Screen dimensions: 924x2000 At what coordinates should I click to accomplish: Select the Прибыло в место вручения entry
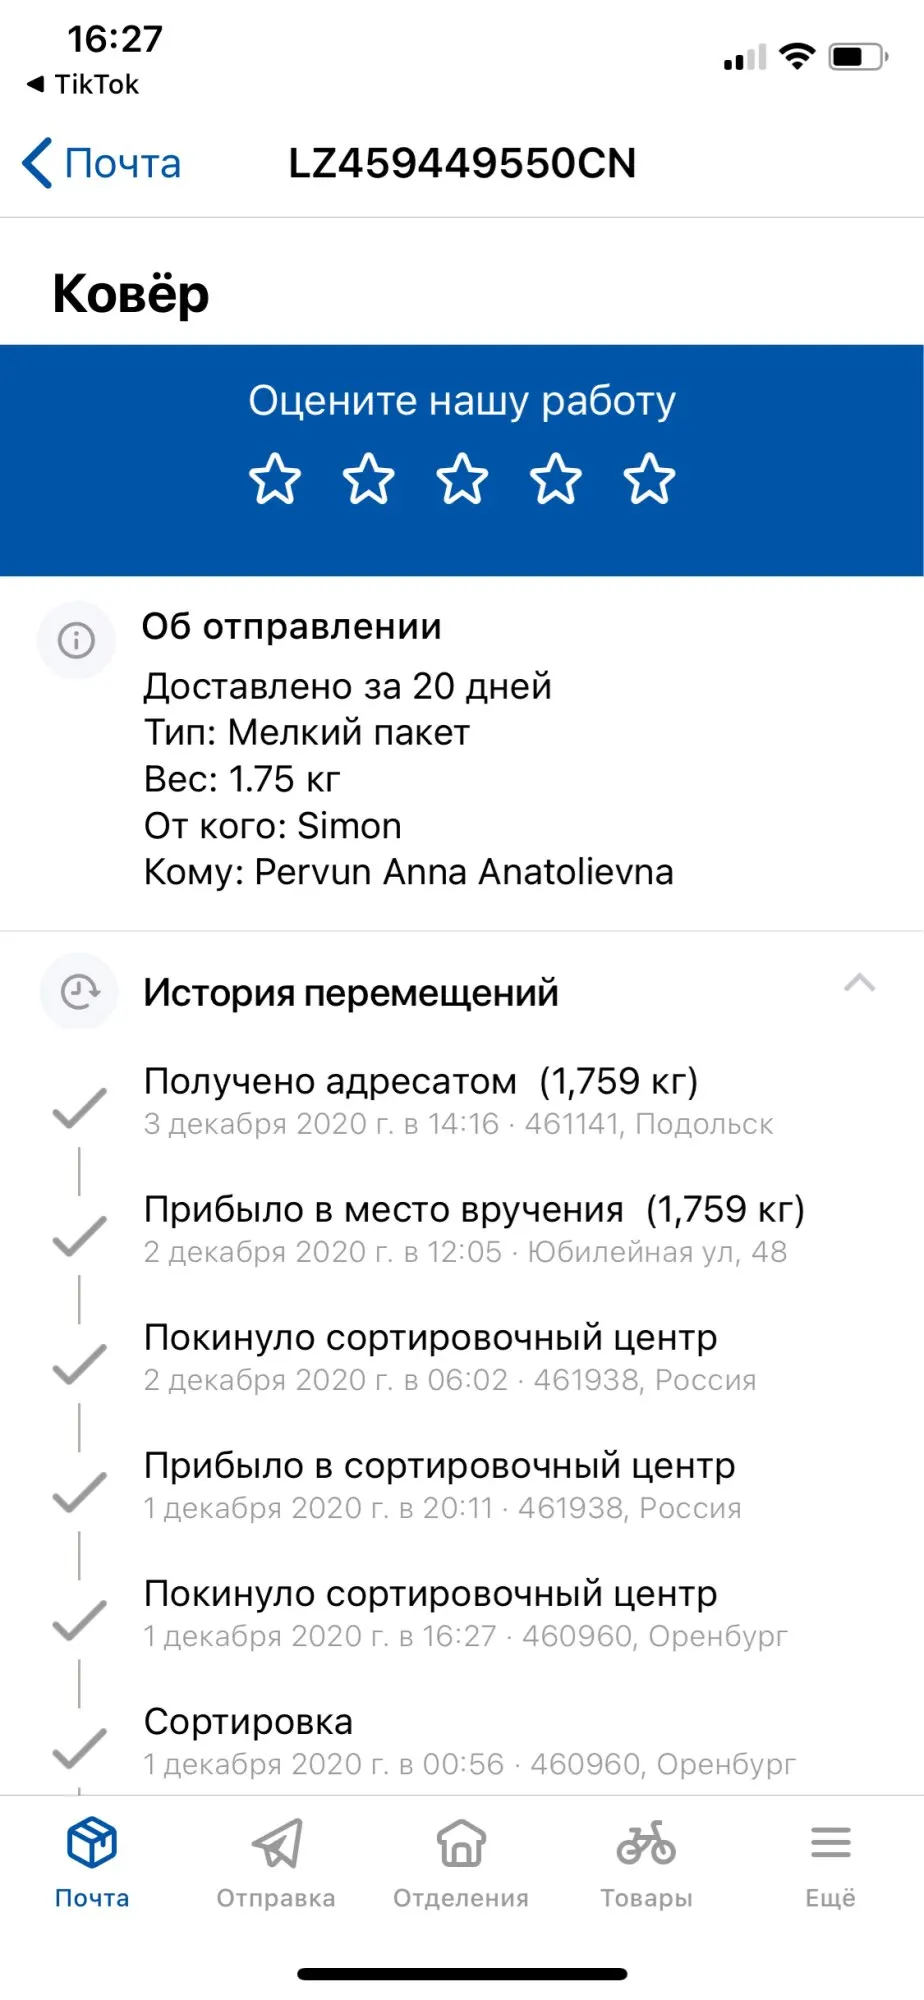(x=473, y=1228)
